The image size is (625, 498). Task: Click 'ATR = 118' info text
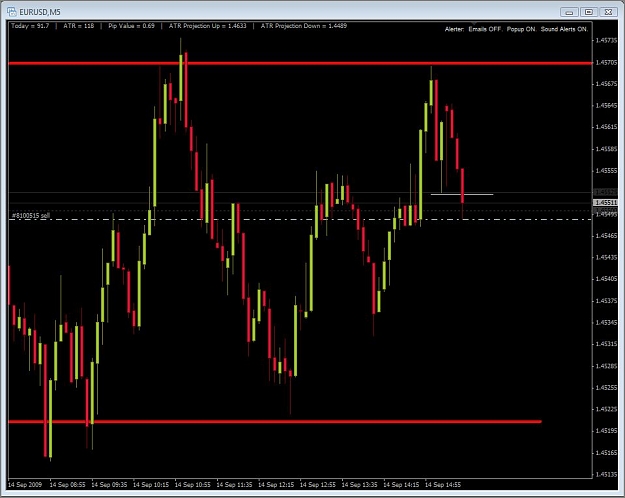[79, 26]
